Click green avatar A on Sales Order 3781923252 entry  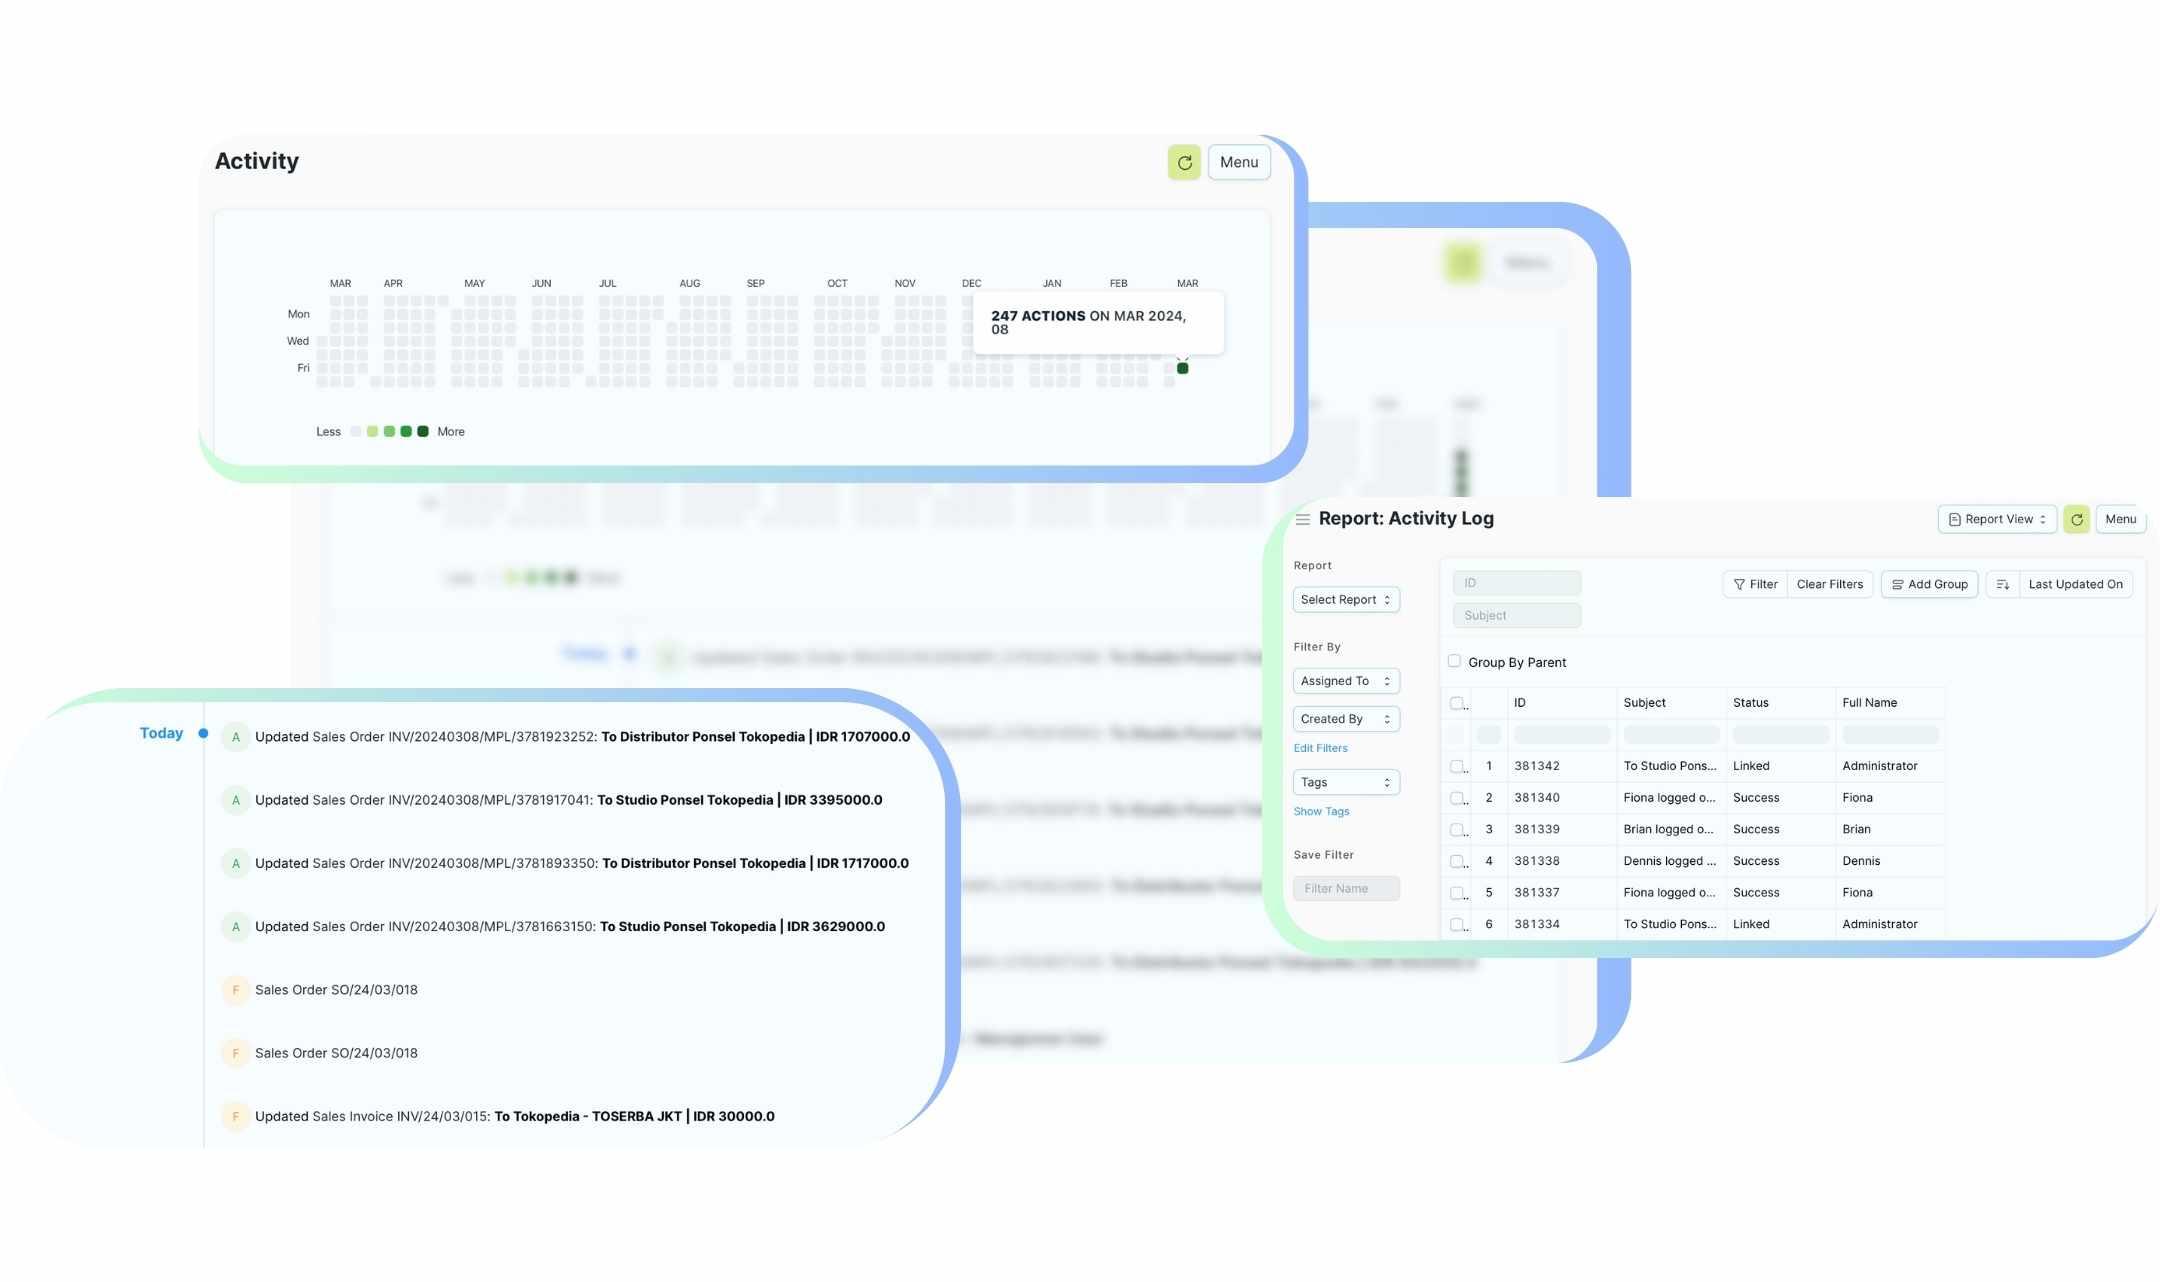point(236,737)
